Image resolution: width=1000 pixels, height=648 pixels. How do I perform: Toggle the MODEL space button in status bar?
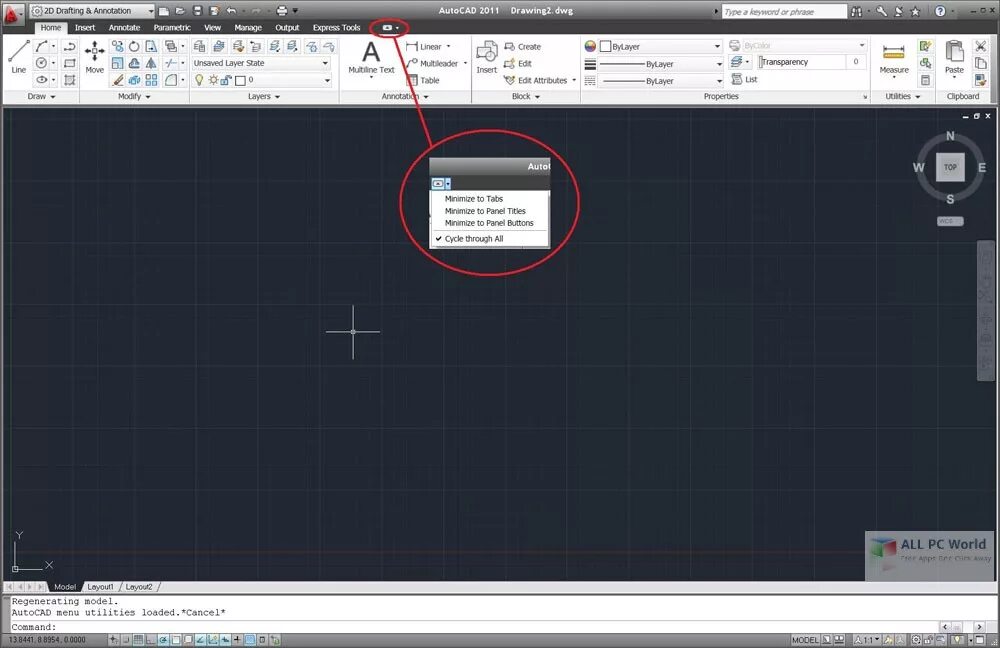pyautogui.click(x=805, y=640)
